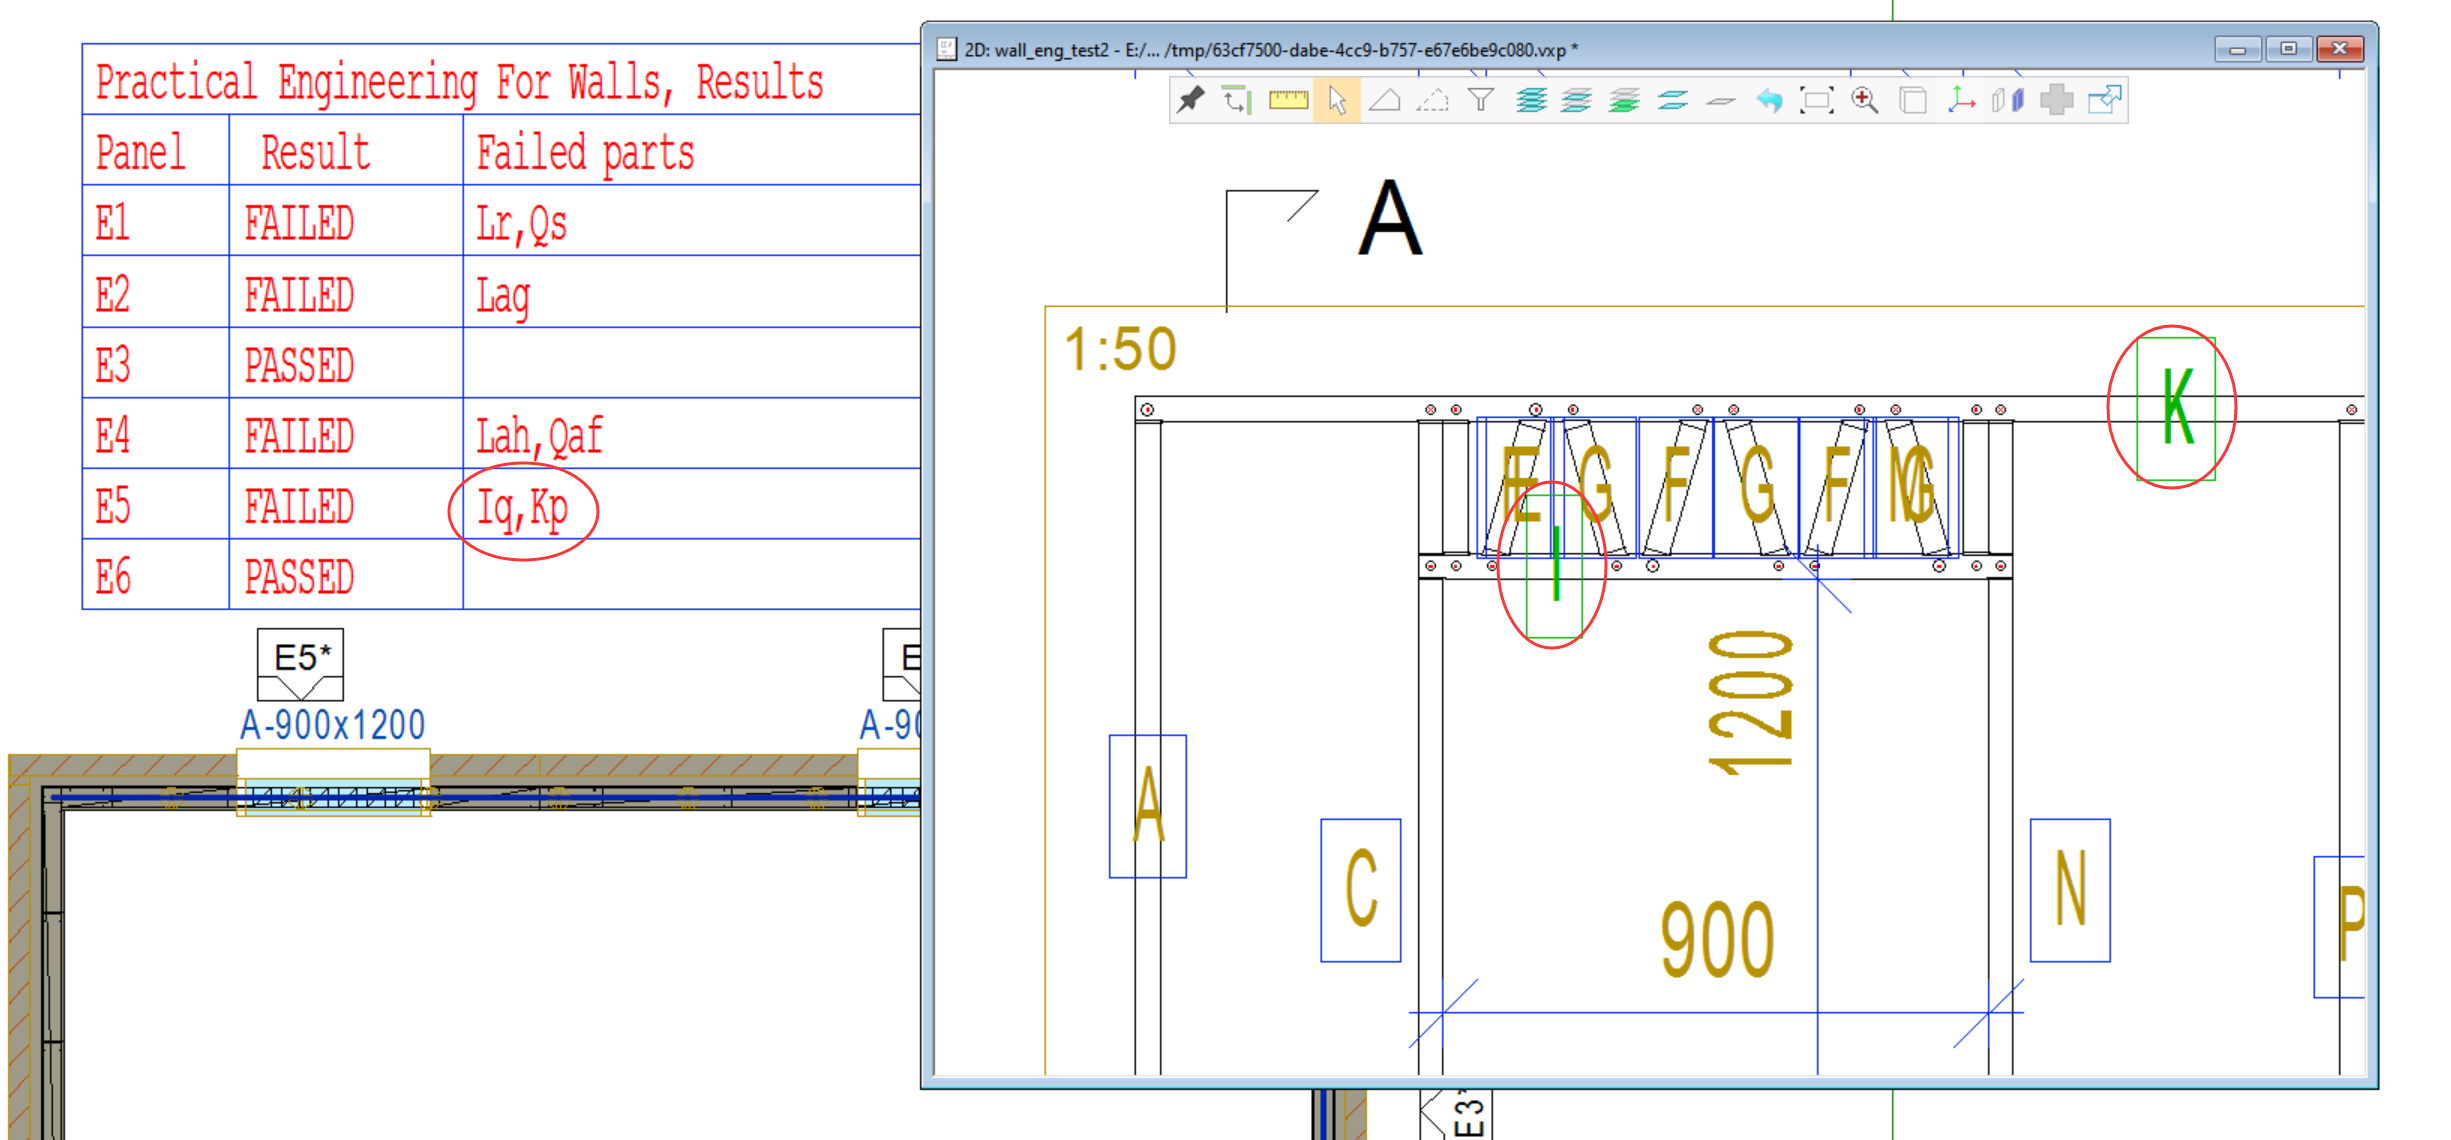The width and height of the screenshot is (2451, 1140).
Task: Select the E5* opening marker
Action: 300,663
